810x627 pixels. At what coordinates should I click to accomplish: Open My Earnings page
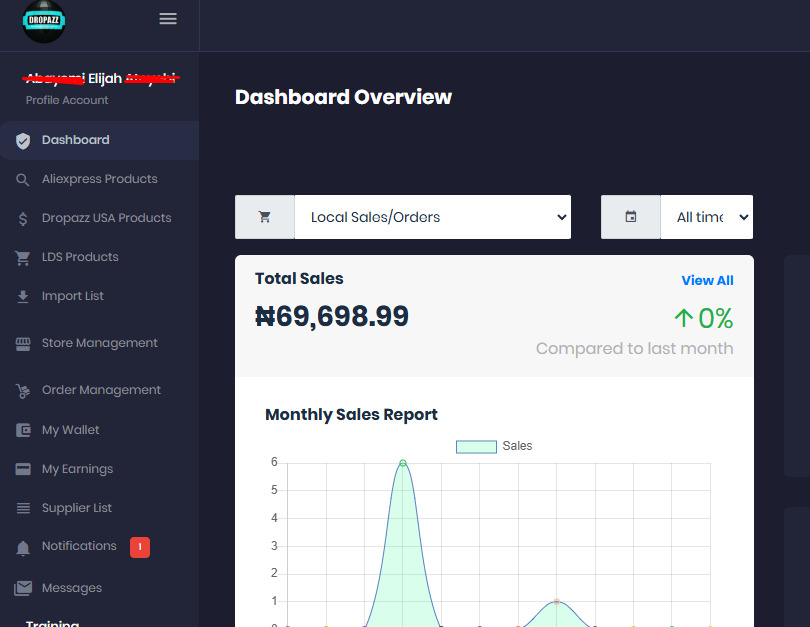coord(77,469)
